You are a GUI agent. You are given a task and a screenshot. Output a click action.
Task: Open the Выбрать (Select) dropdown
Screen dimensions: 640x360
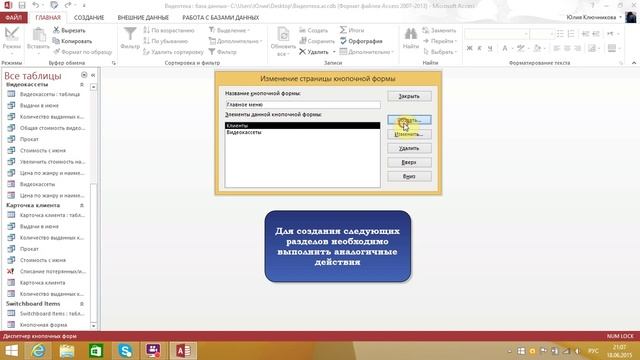point(440,52)
